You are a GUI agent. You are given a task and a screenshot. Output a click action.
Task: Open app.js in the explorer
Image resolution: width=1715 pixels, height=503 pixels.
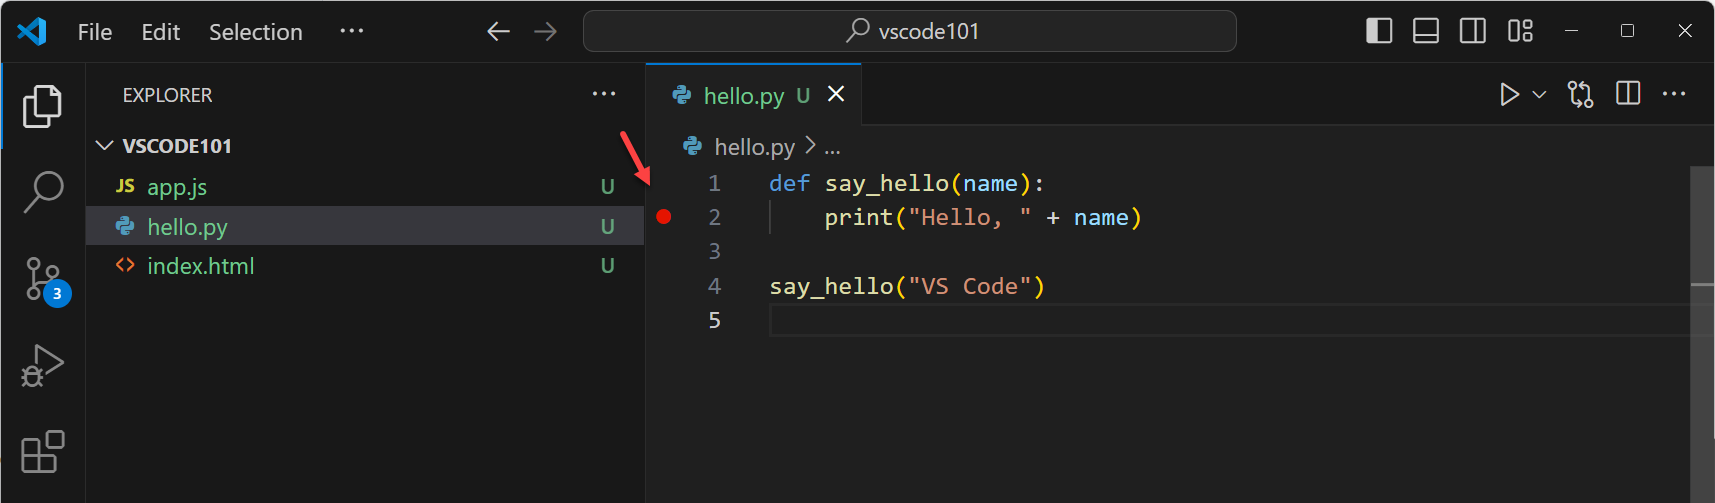177,187
